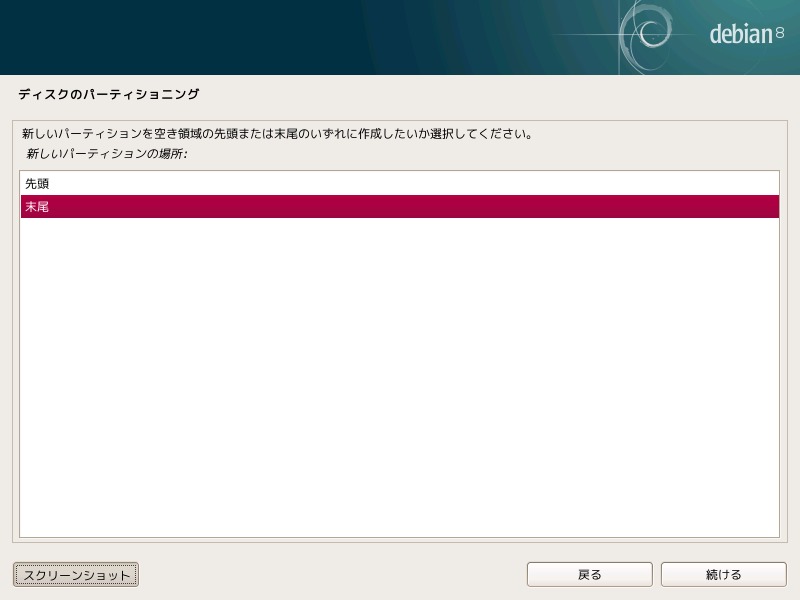
Task: Go back with the 戻る button
Action: coord(589,574)
